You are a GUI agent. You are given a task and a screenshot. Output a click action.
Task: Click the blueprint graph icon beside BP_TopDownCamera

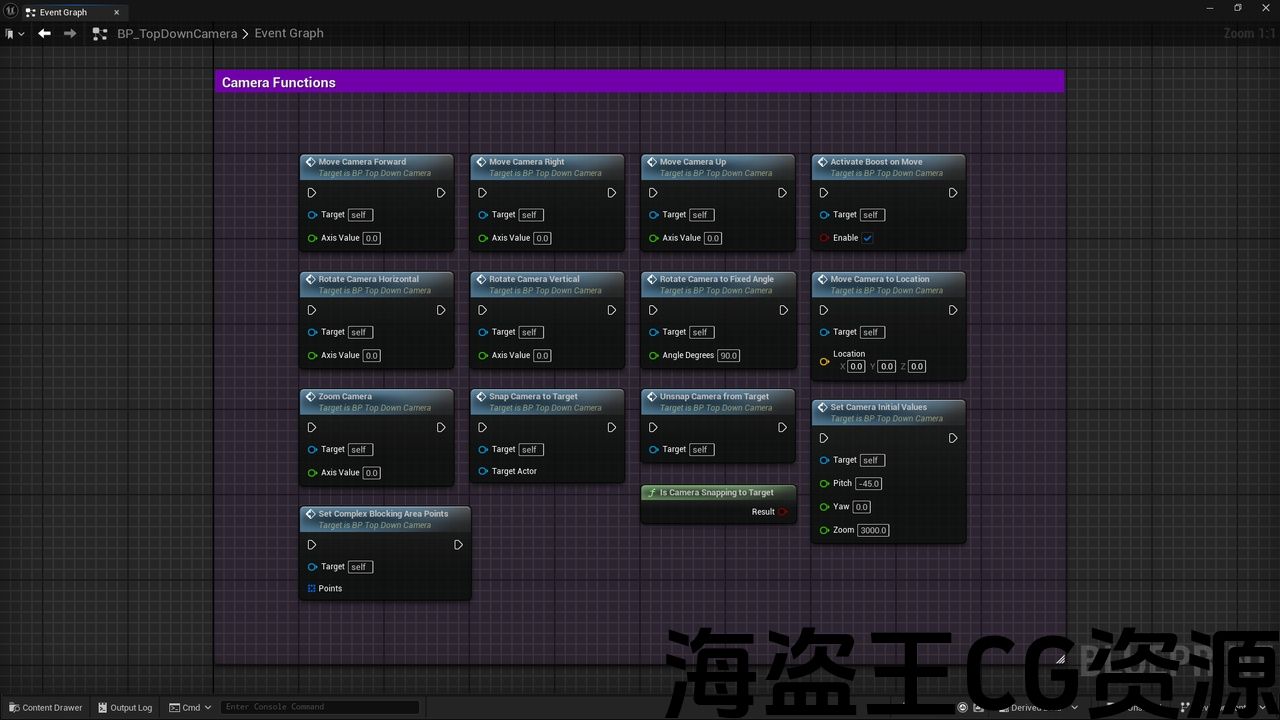(x=99, y=33)
